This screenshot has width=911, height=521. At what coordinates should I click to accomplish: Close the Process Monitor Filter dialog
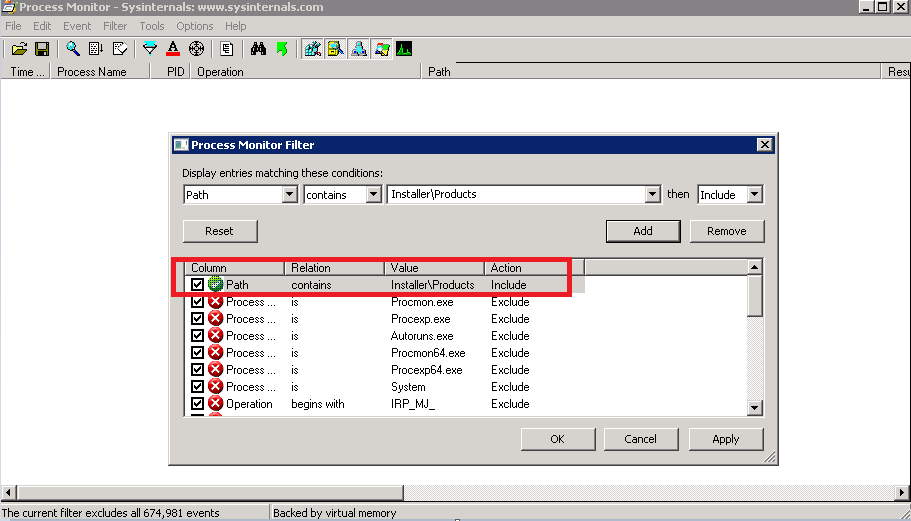tap(765, 145)
